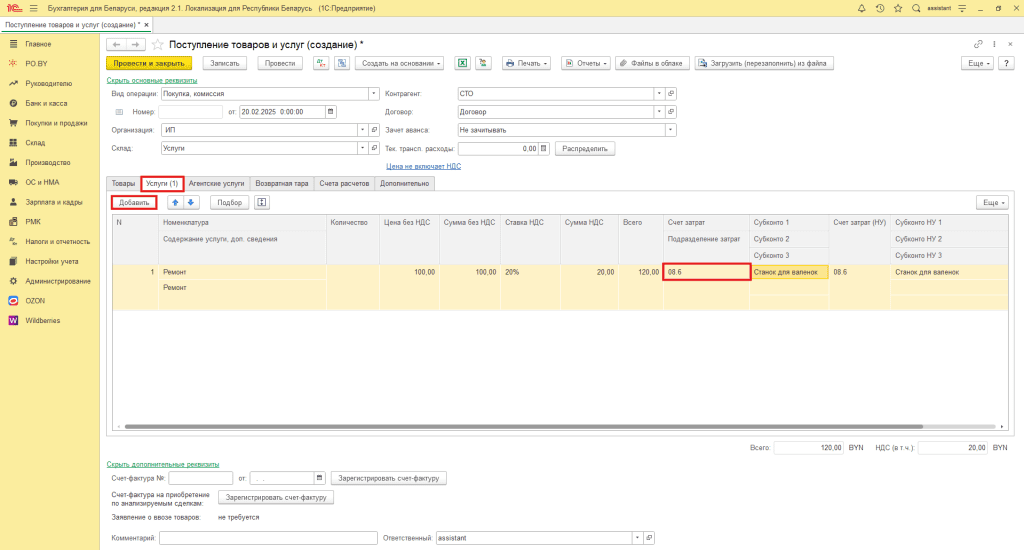
Task: Open the document structure icon
Action: coord(342,63)
